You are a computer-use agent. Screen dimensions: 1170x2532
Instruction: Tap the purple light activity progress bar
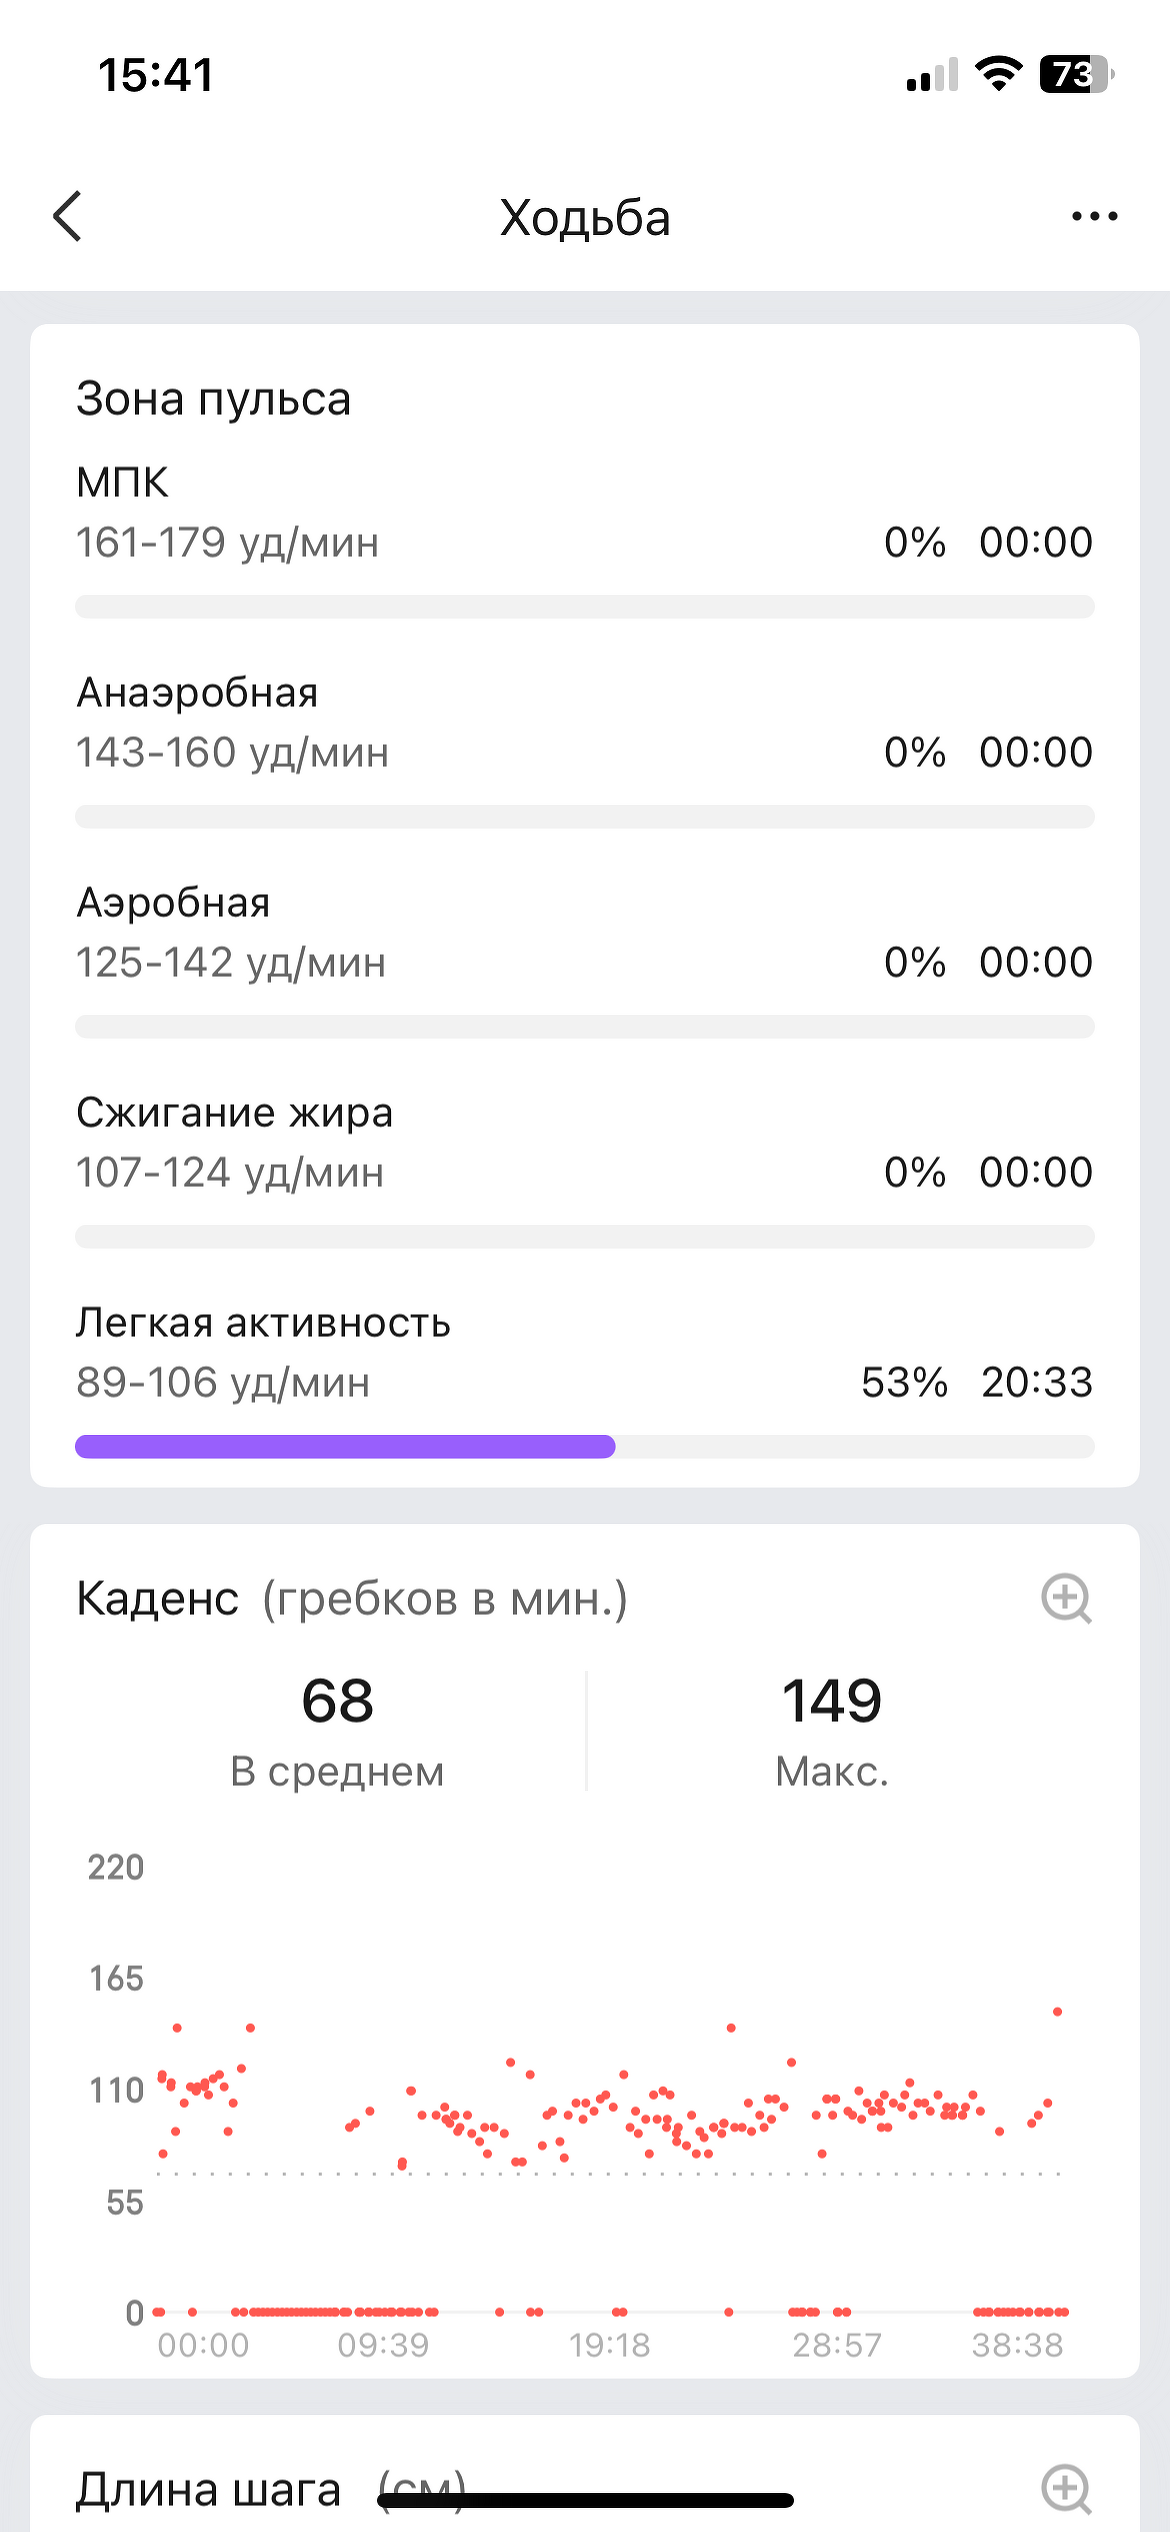(x=345, y=1447)
